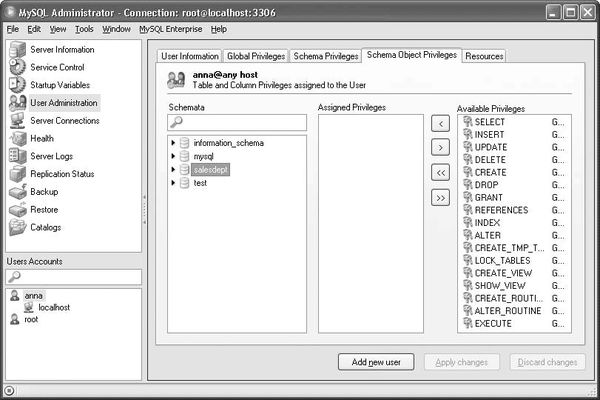Image resolution: width=600 pixels, height=400 pixels.
Task: Select the Backup section icon
Action: pyautogui.click(x=17, y=191)
